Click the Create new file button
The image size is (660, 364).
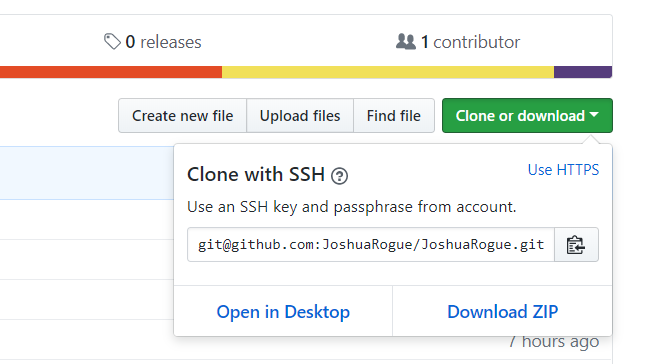tap(182, 116)
